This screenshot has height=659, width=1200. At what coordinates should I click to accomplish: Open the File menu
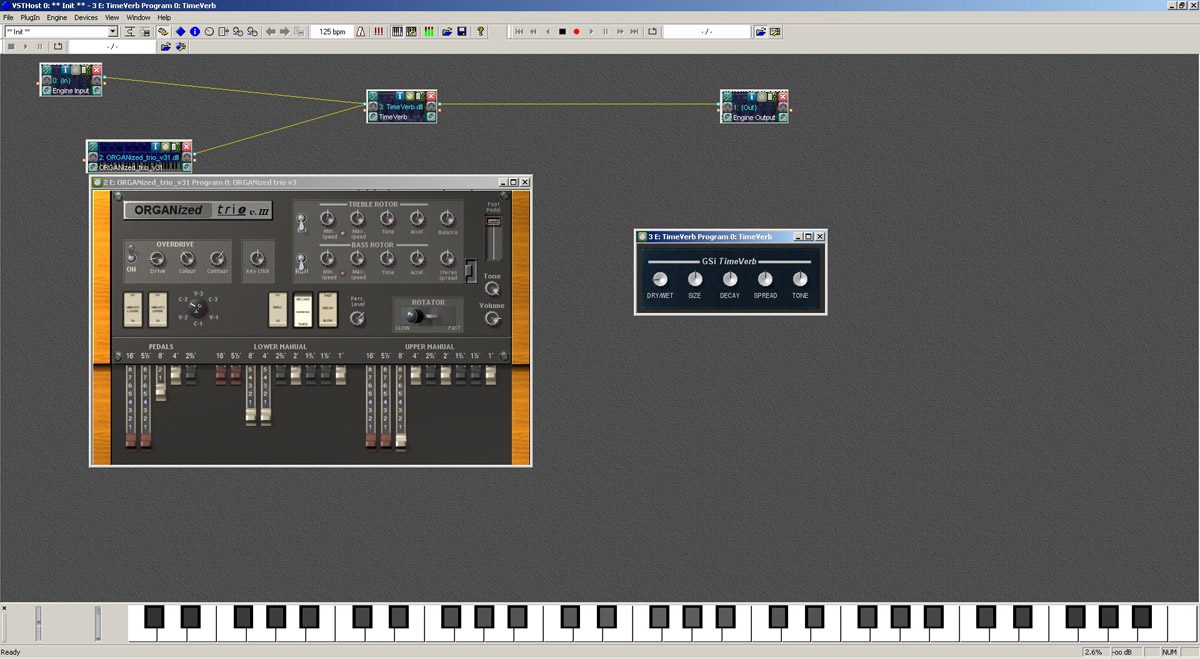[8, 17]
